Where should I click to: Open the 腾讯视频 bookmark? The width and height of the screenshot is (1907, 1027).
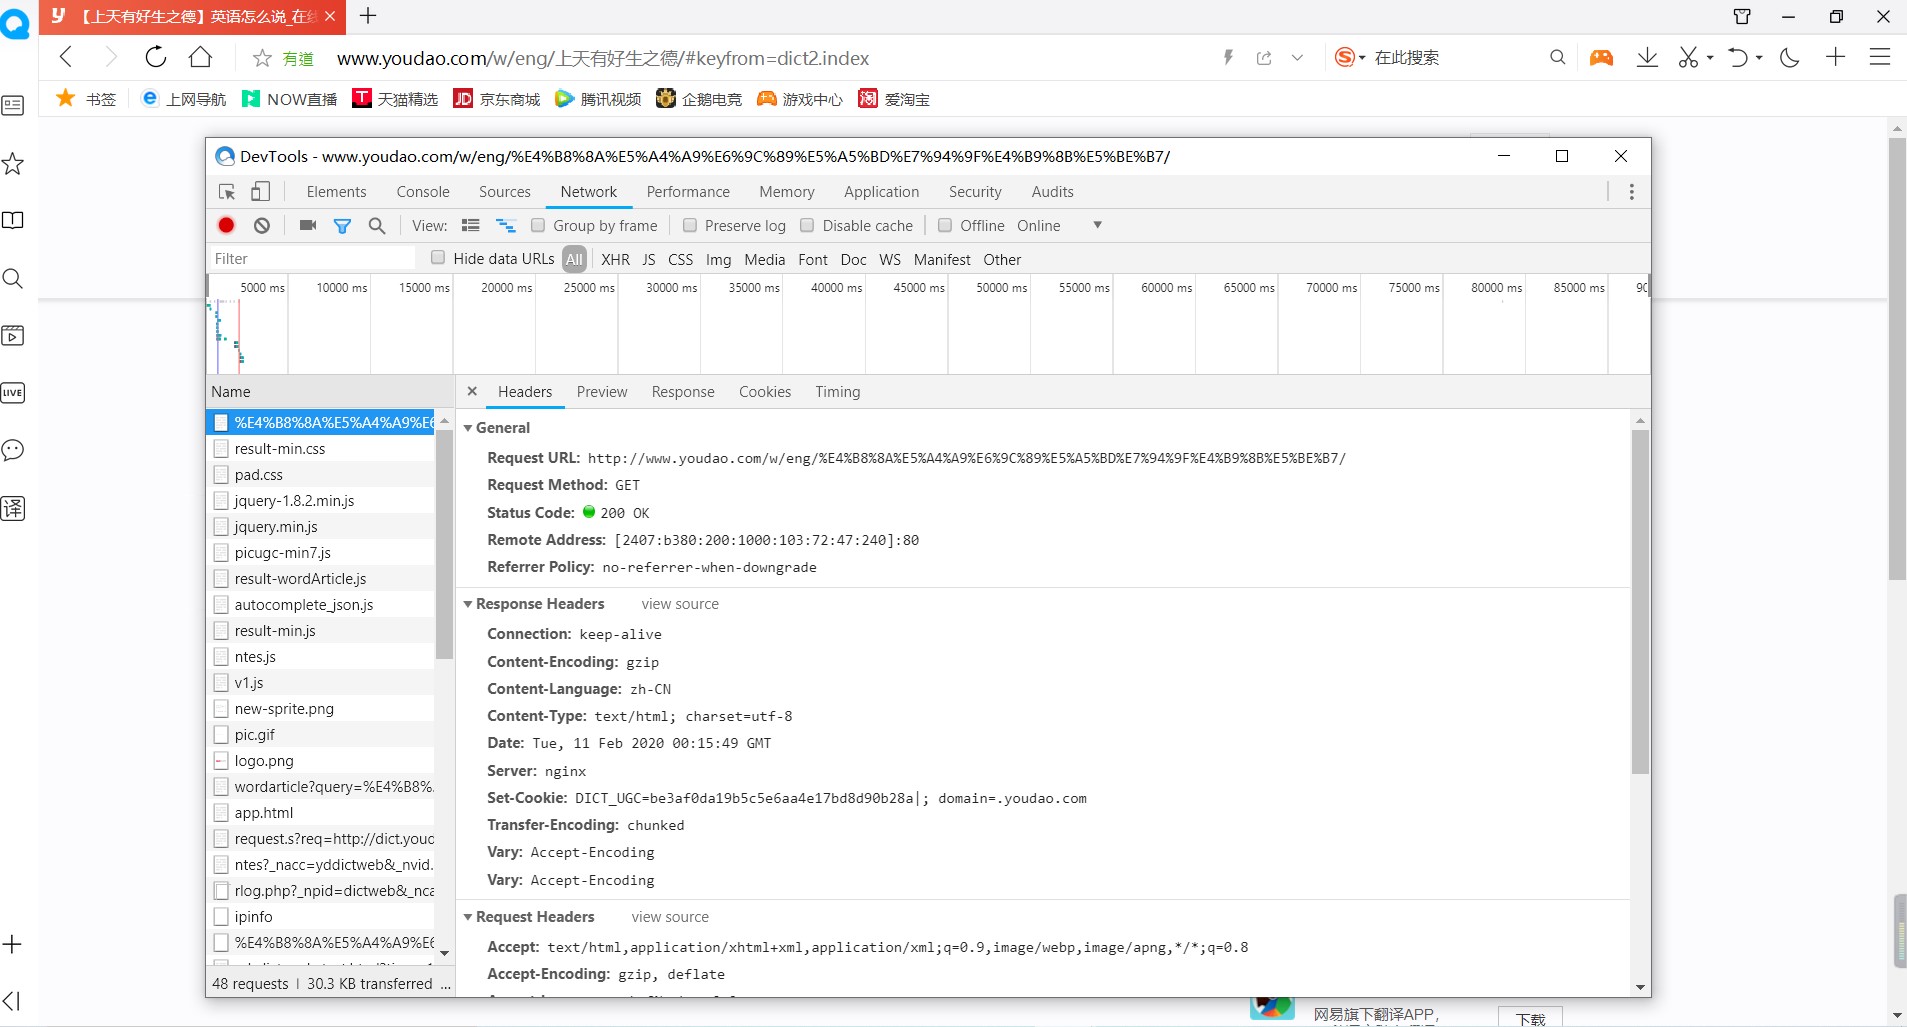point(598,99)
